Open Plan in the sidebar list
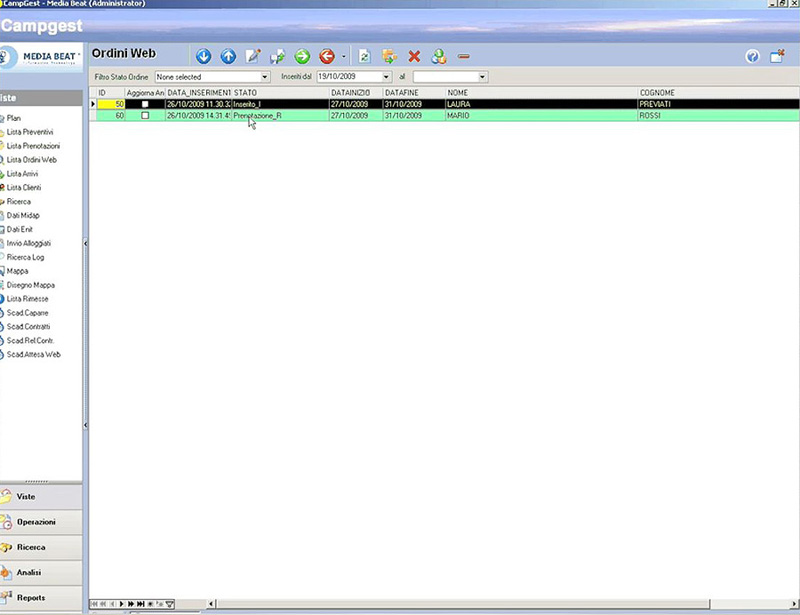The height and width of the screenshot is (615, 800). [x=14, y=118]
